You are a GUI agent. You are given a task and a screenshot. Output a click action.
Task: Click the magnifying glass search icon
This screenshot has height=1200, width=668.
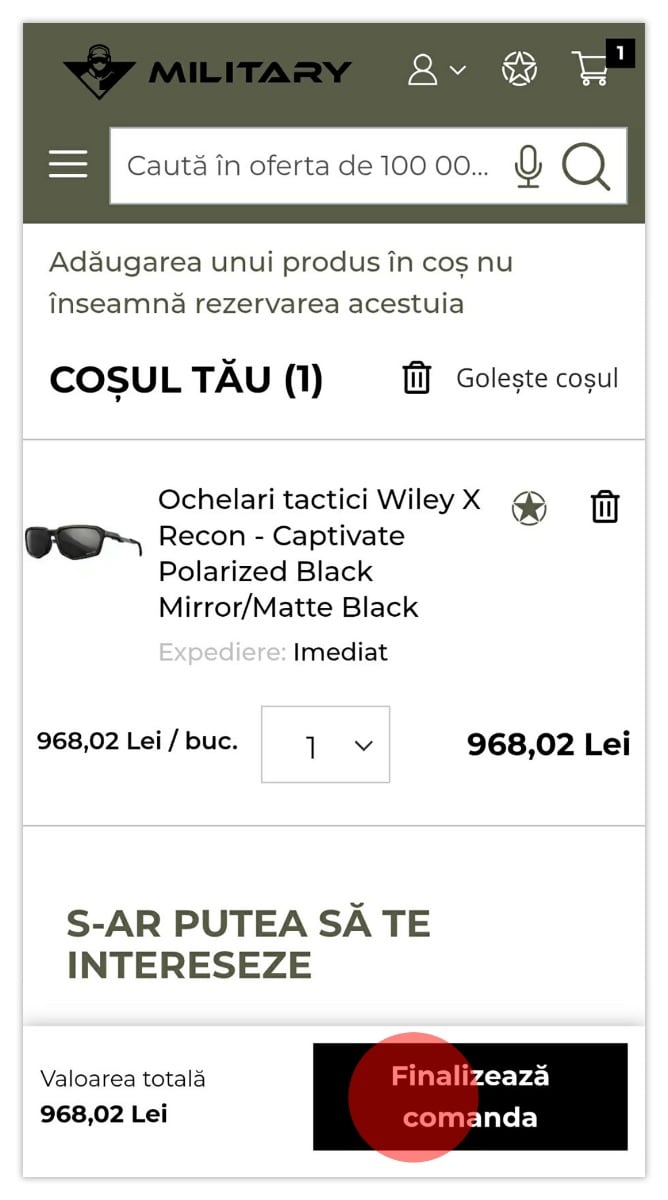coord(585,166)
